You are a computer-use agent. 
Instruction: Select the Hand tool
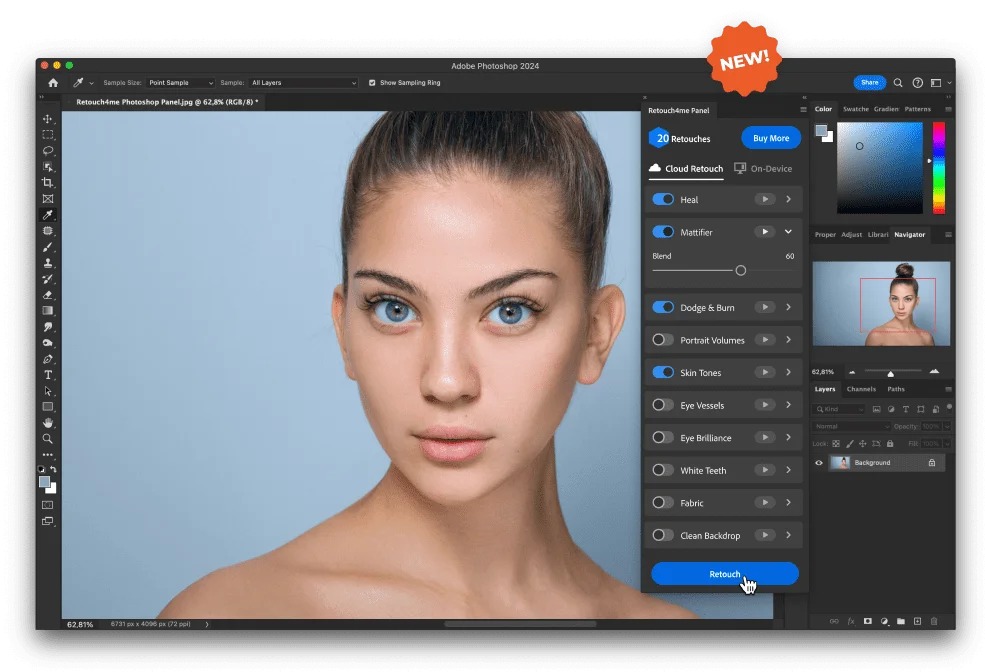(x=48, y=423)
